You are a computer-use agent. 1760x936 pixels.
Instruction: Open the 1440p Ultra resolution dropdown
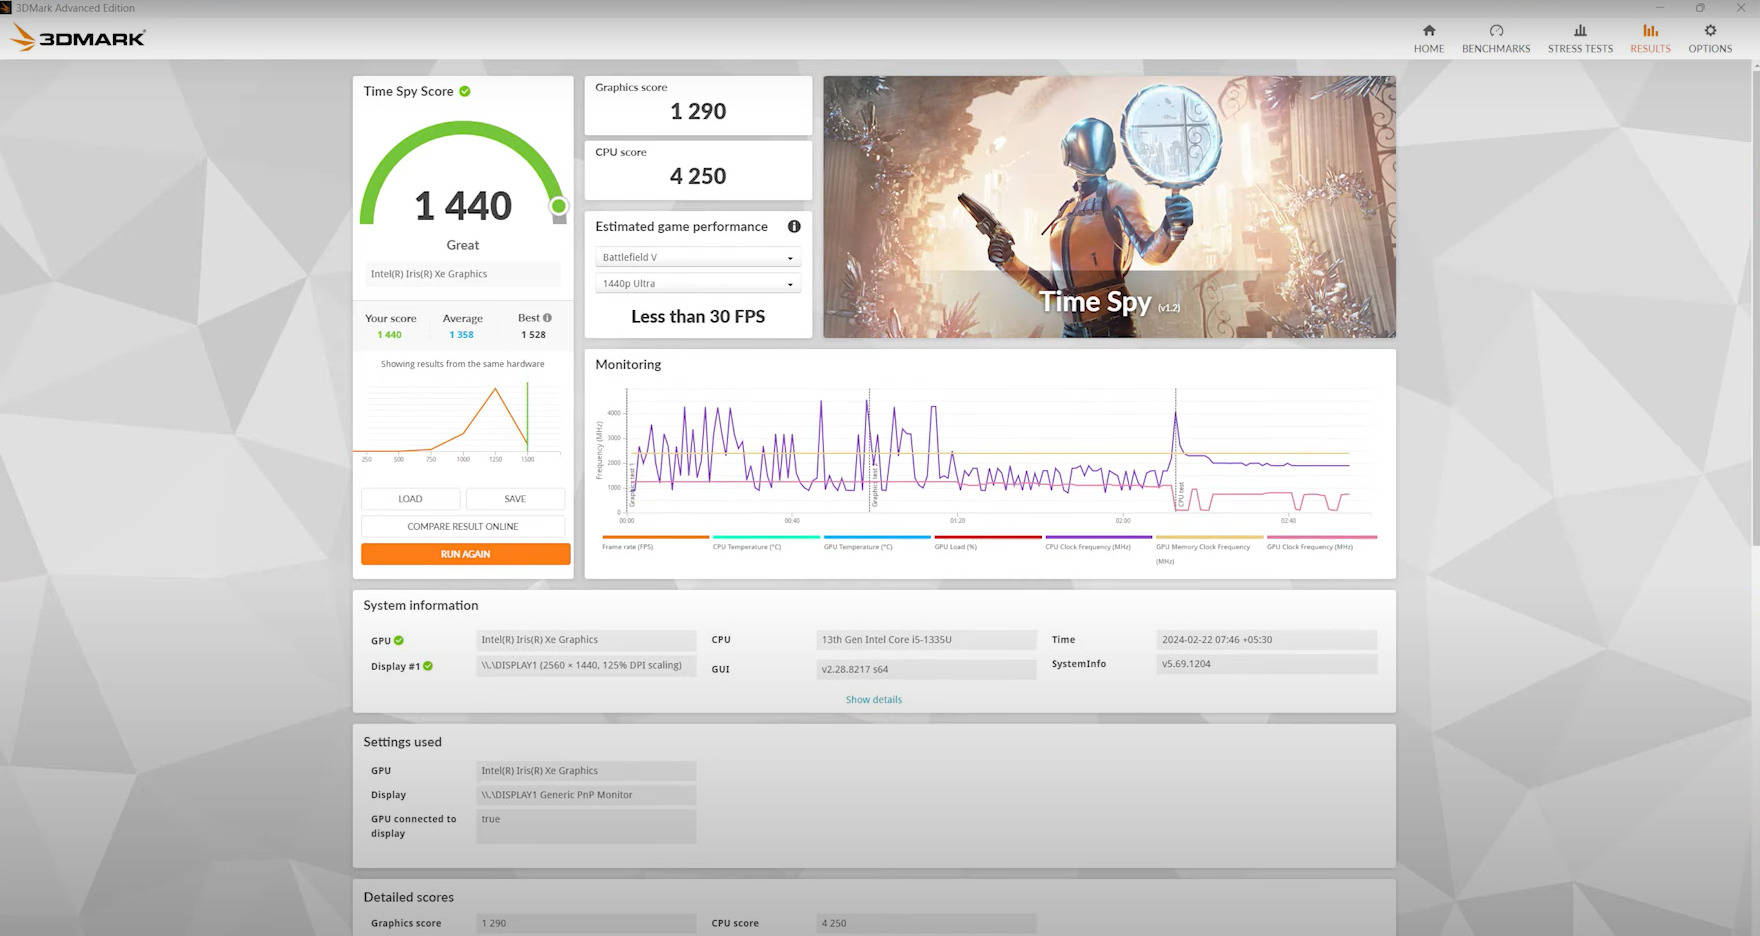click(698, 284)
